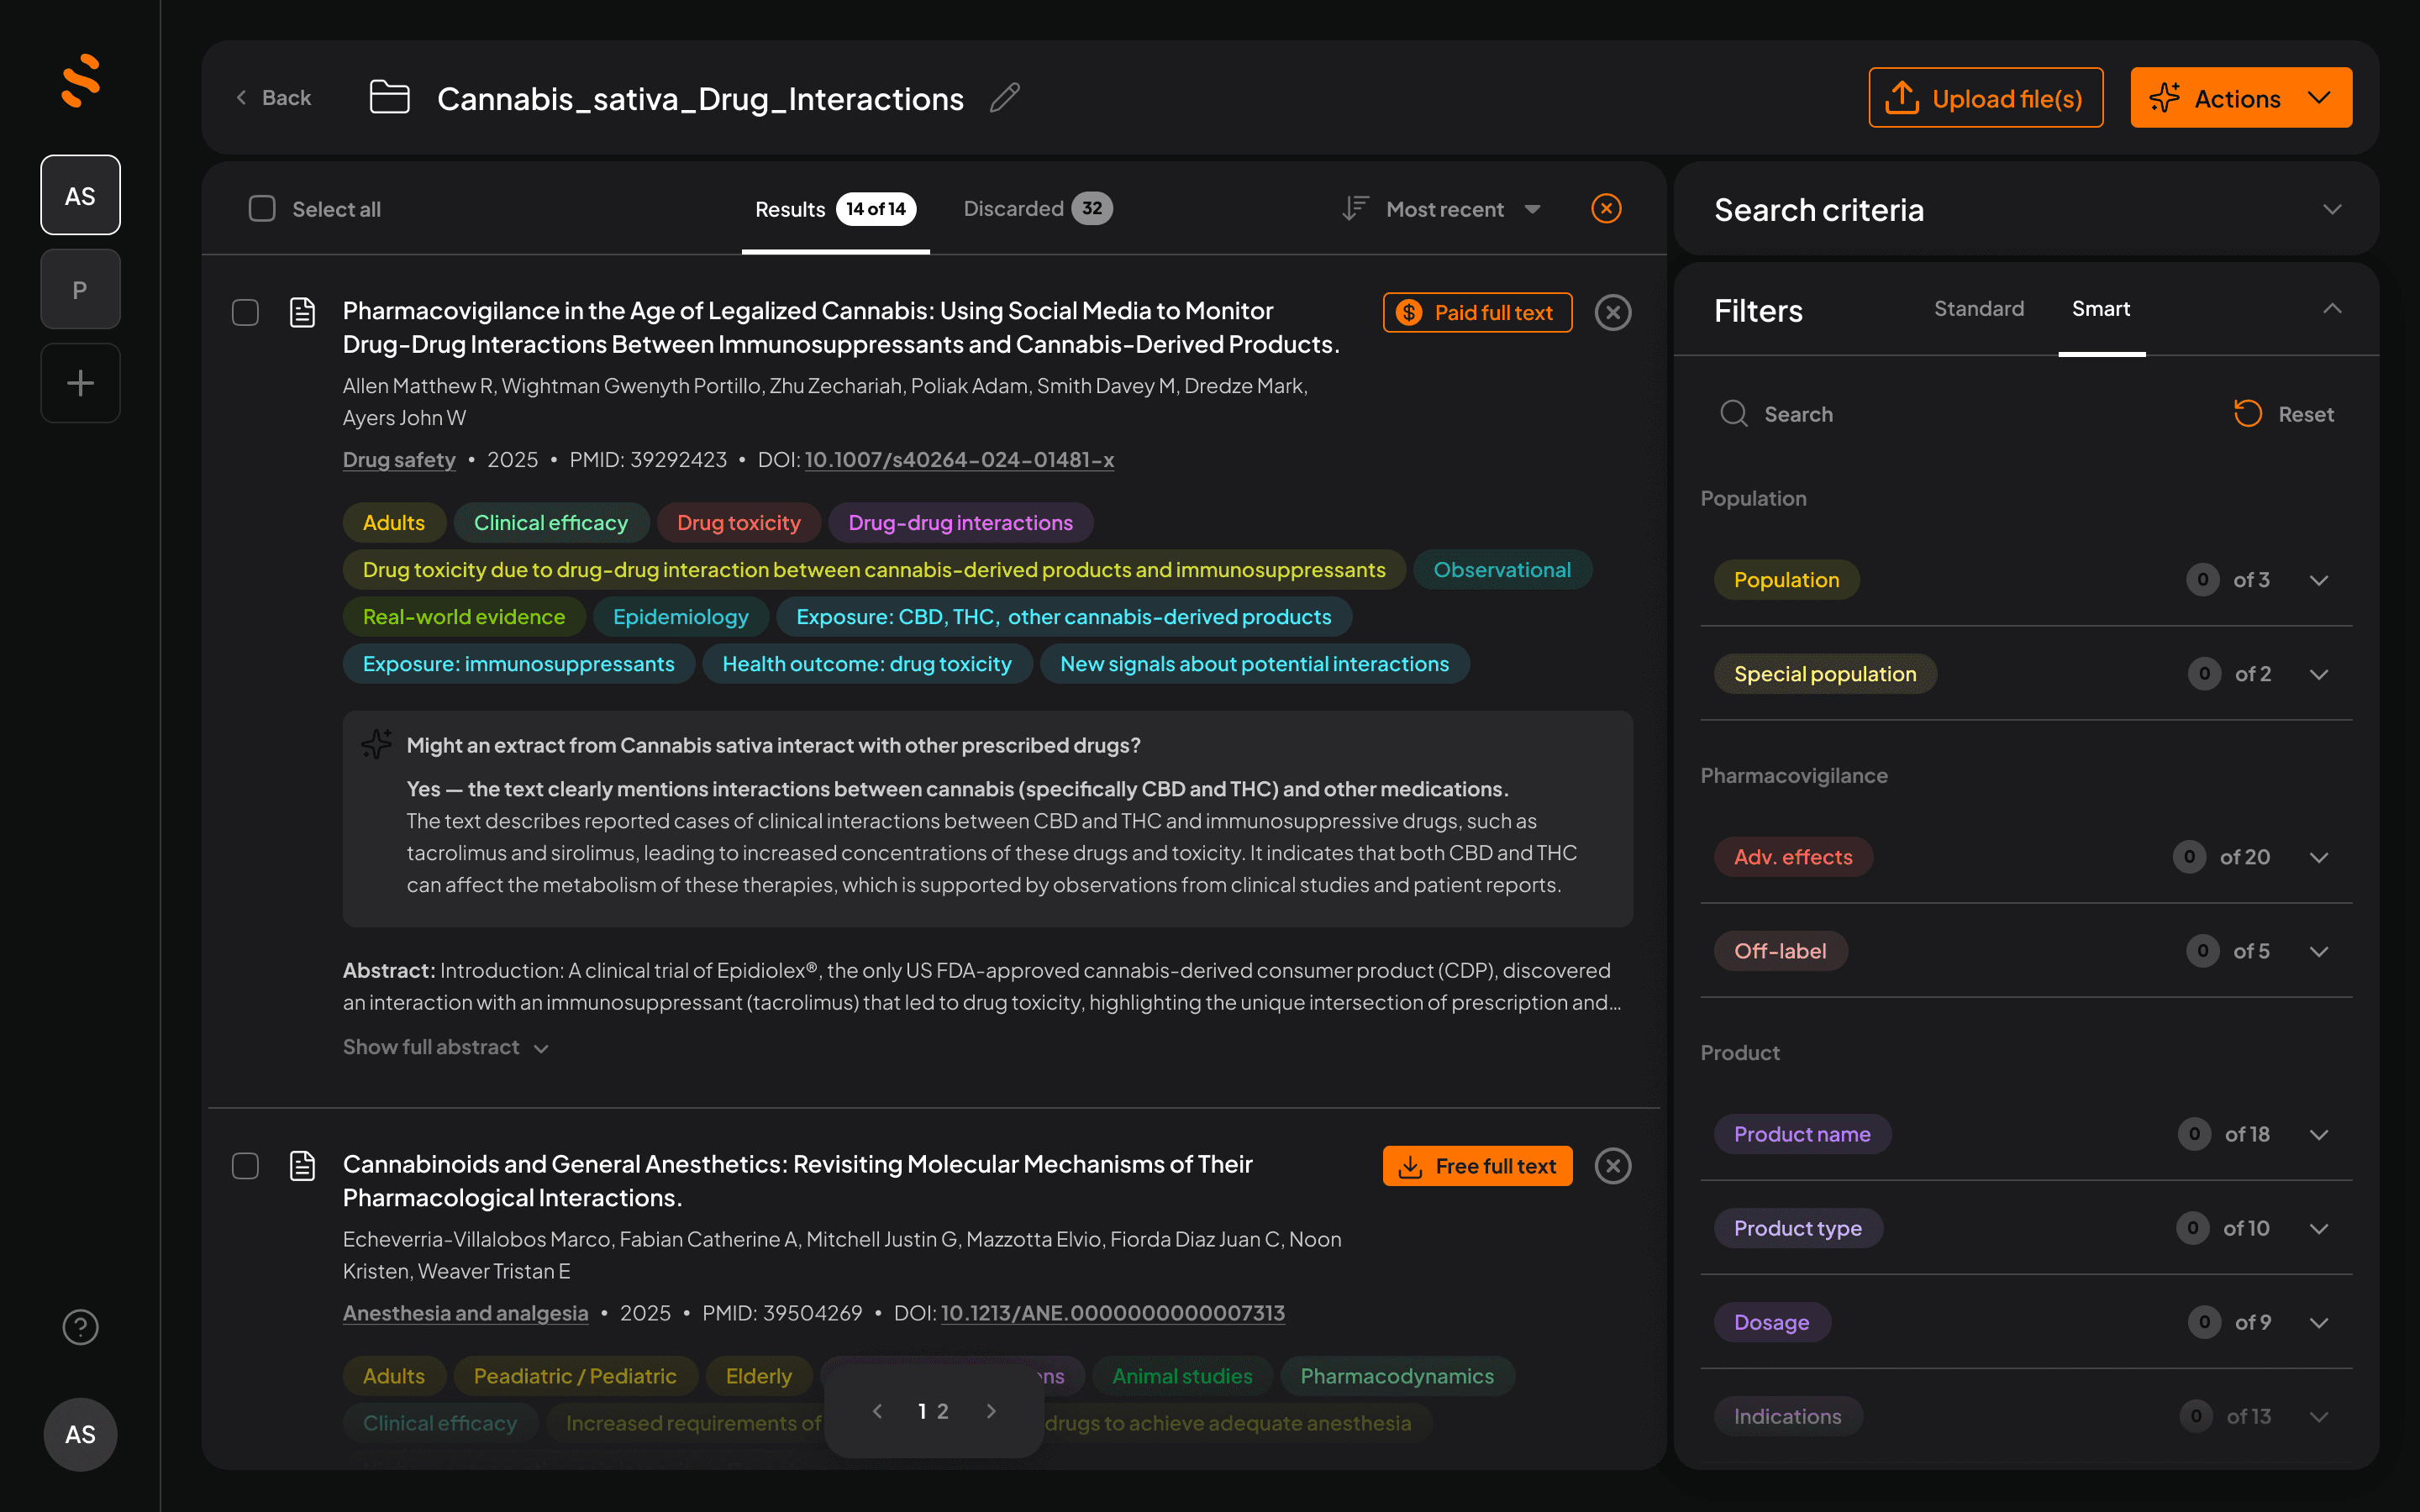Viewport: 2420px width, 1512px height.
Task: Click the plus icon to add workspace
Action: 80,383
